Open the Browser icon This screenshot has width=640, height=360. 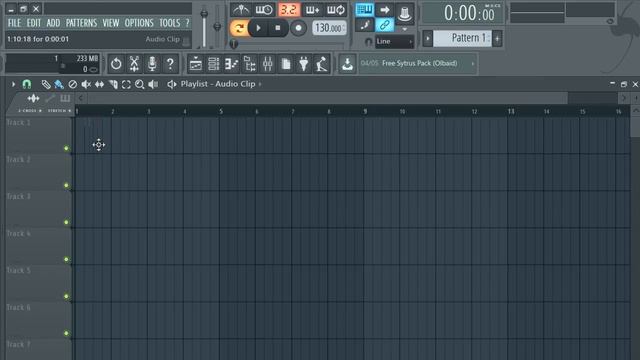249,64
